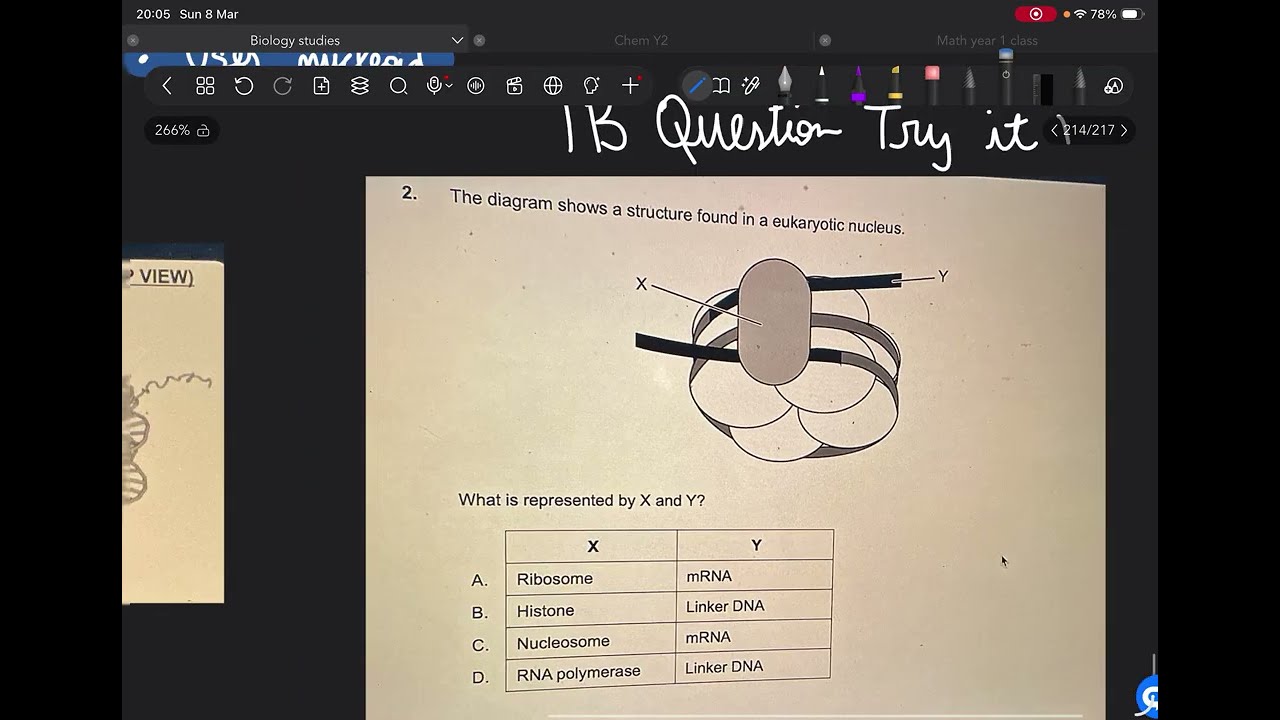Select the gray pencil tool
1280x720 pixels.
(x=970, y=85)
